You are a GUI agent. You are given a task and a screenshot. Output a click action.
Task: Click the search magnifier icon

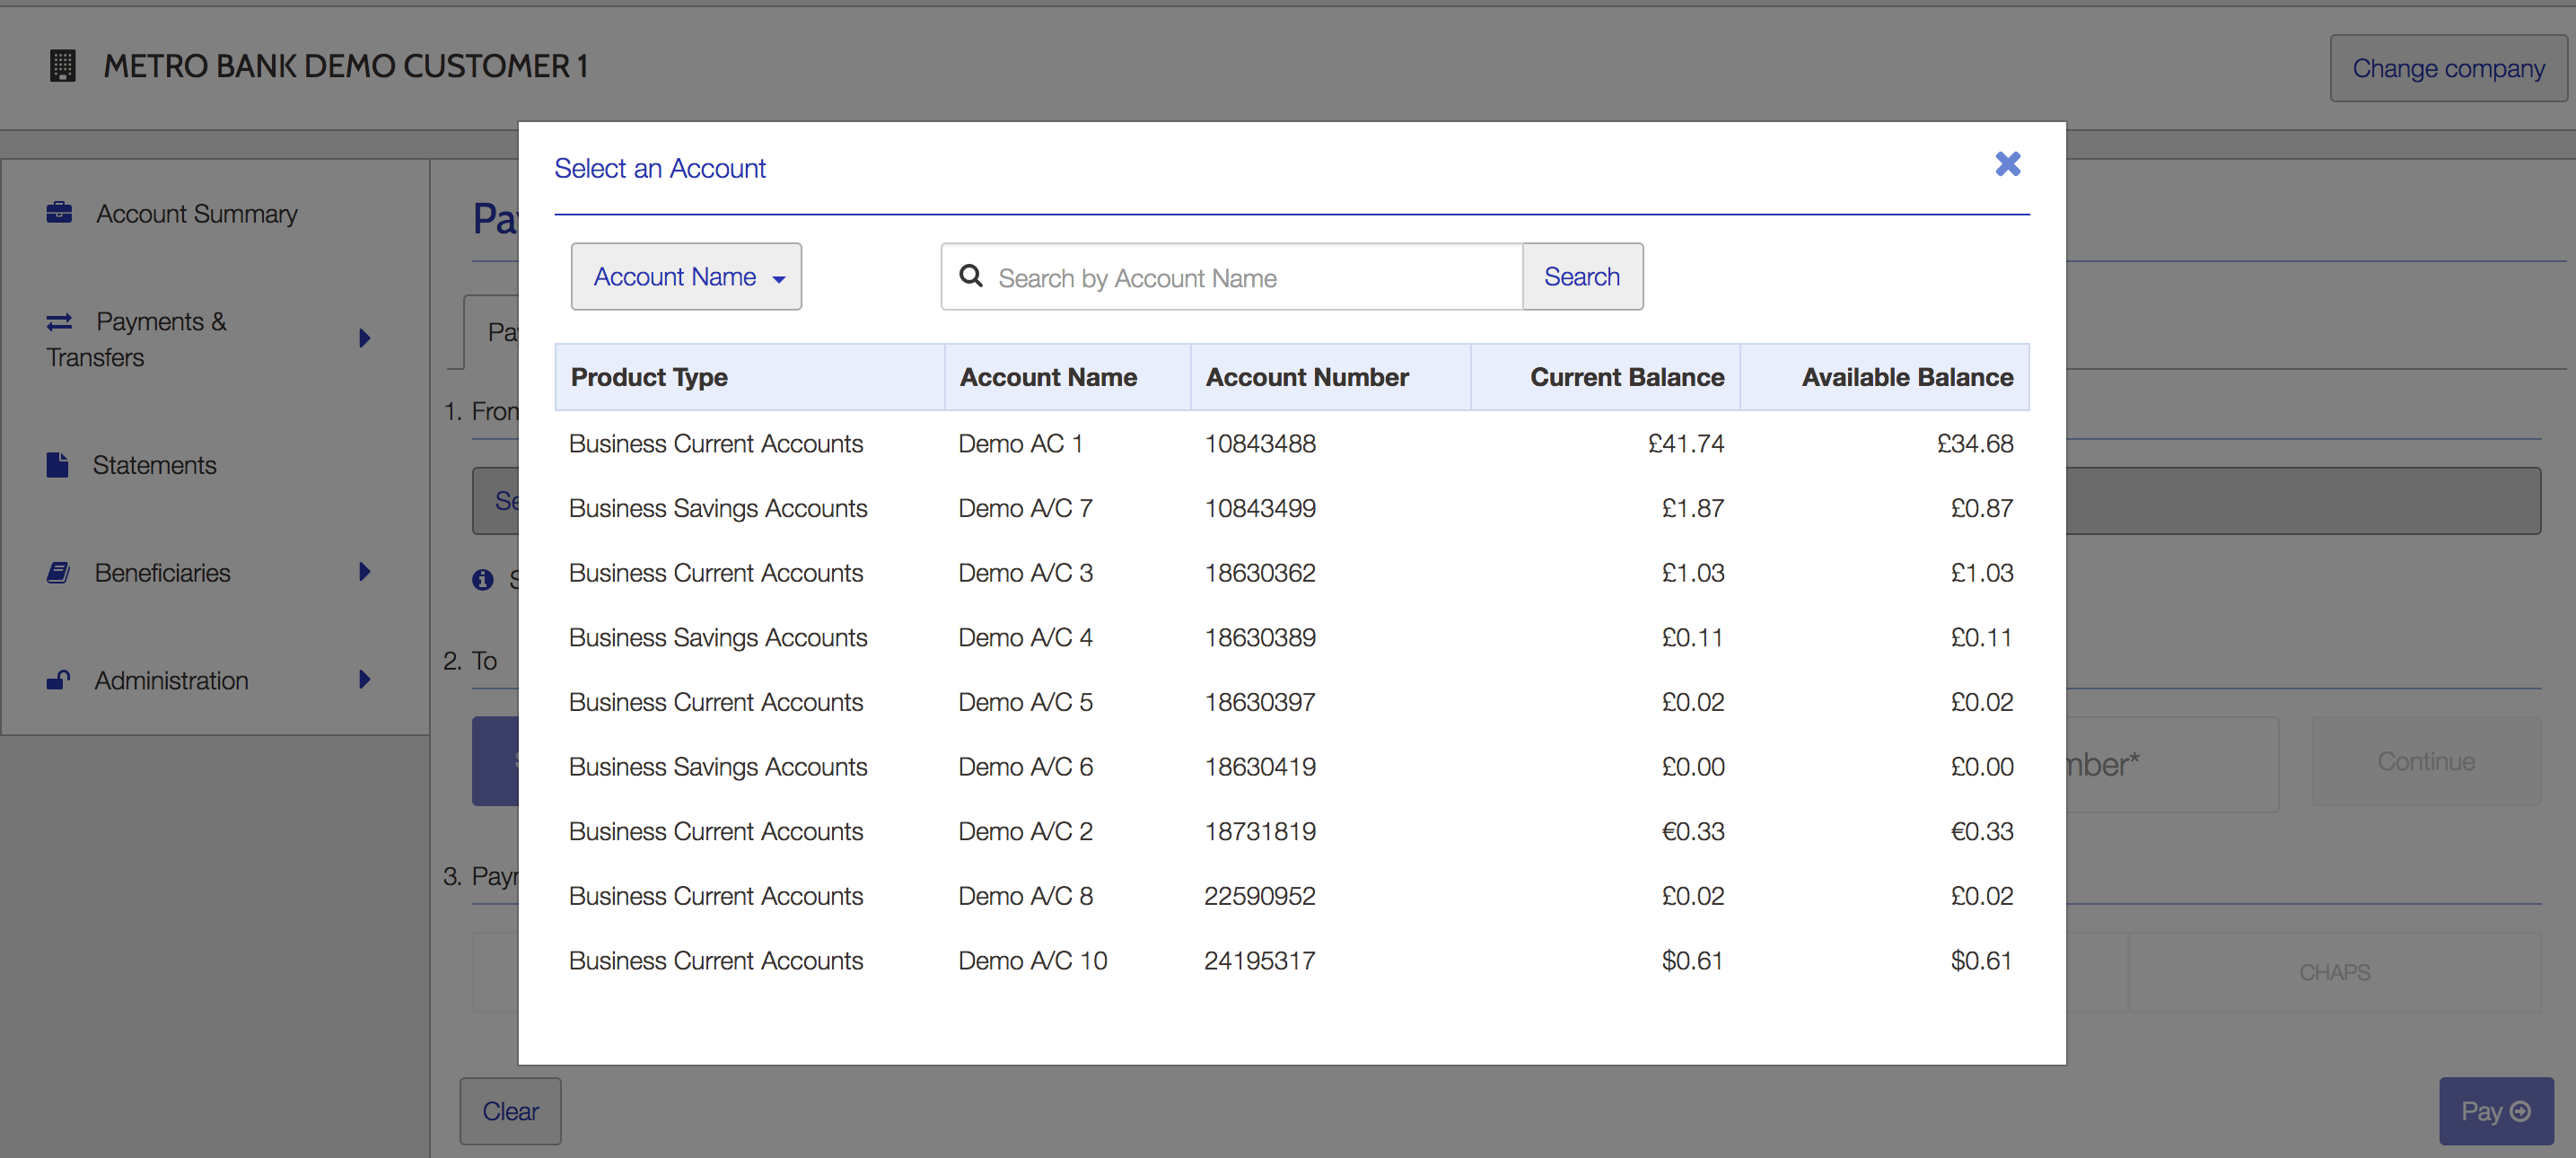point(971,276)
